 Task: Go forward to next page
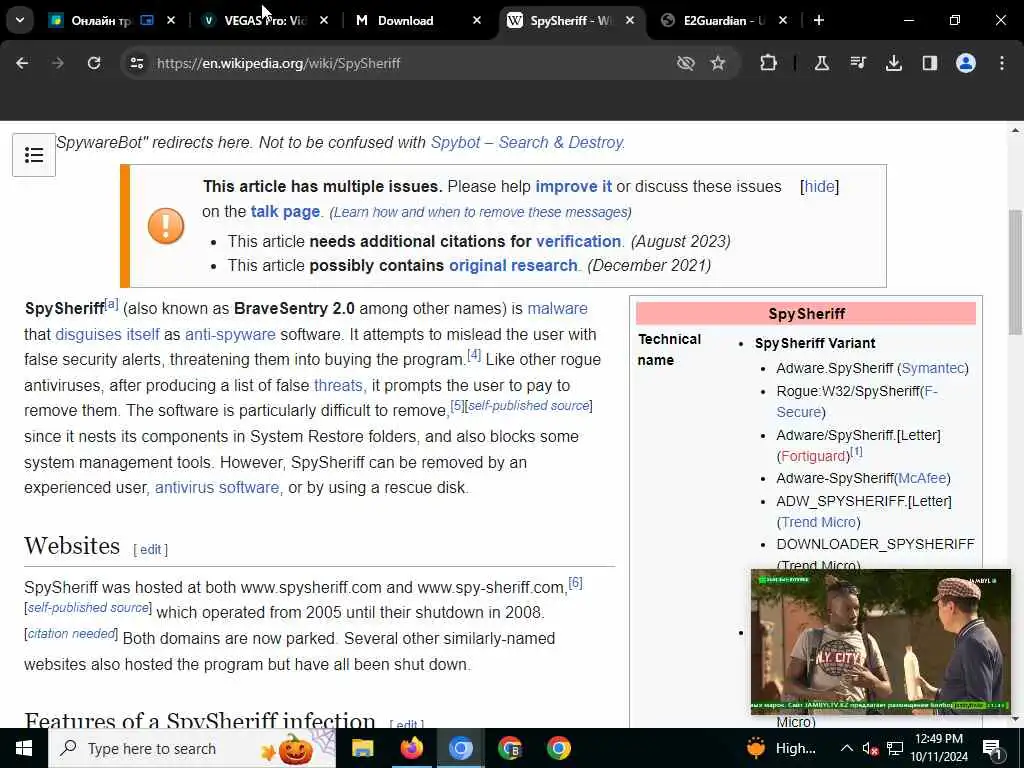pyautogui.click(x=58, y=63)
